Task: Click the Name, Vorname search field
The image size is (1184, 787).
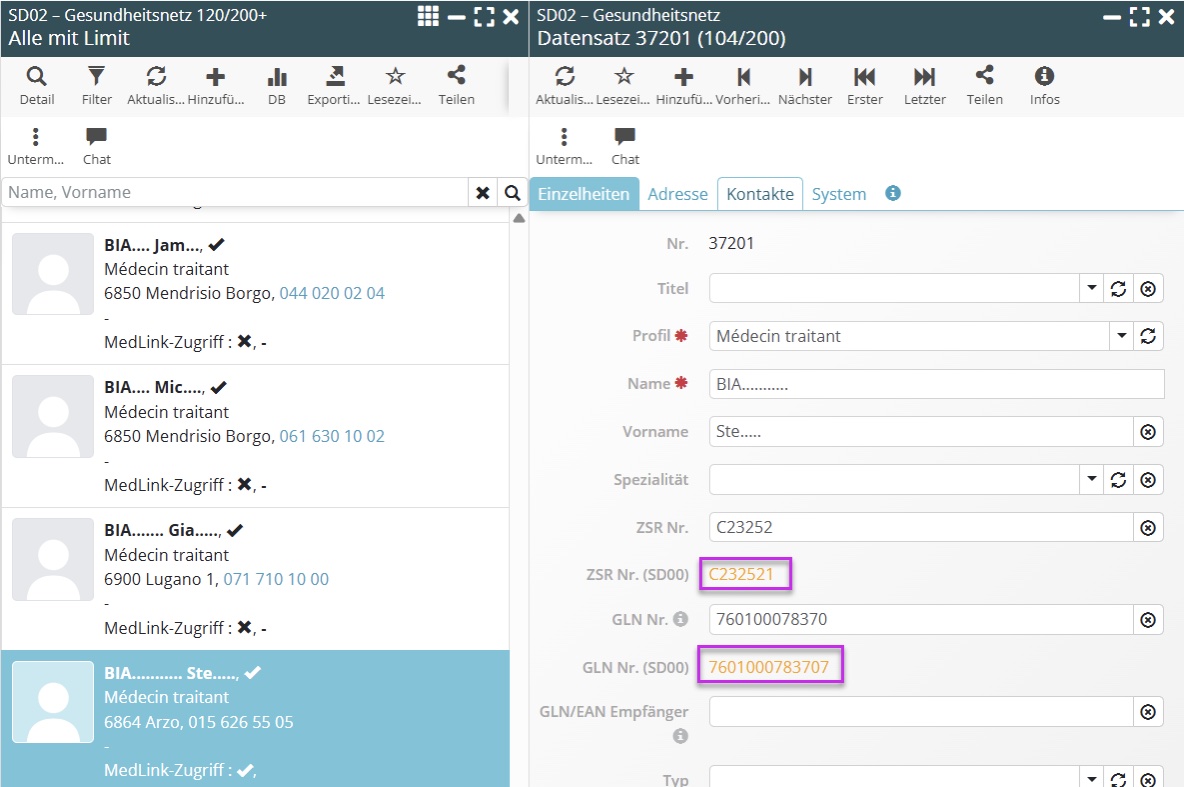Action: click(x=235, y=193)
